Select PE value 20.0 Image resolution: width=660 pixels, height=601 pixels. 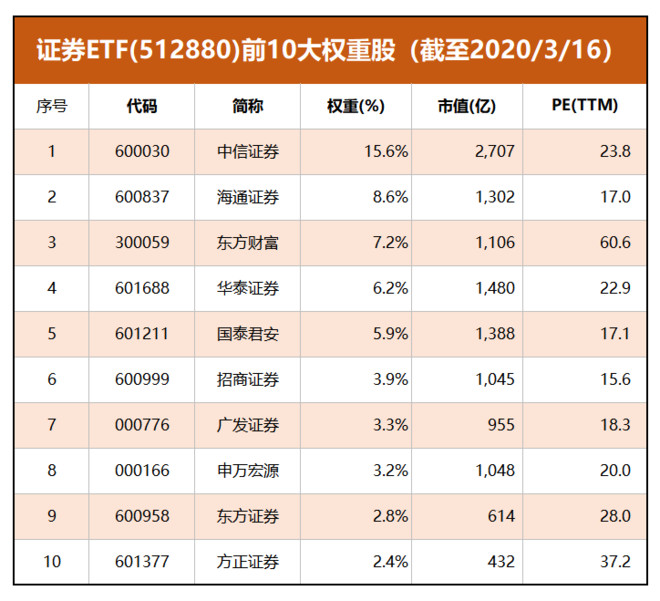(615, 471)
